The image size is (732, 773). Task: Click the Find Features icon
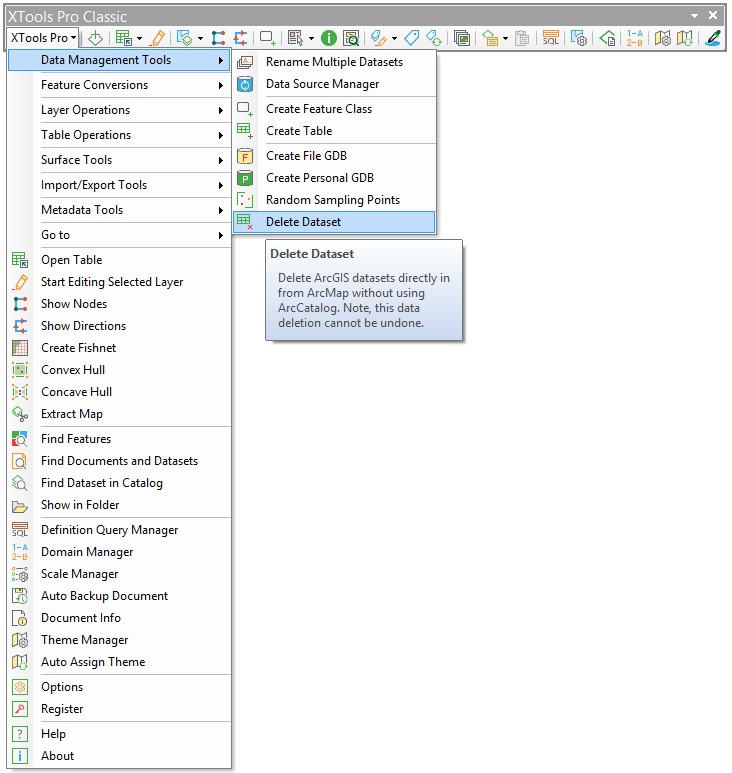[x=20, y=439]
